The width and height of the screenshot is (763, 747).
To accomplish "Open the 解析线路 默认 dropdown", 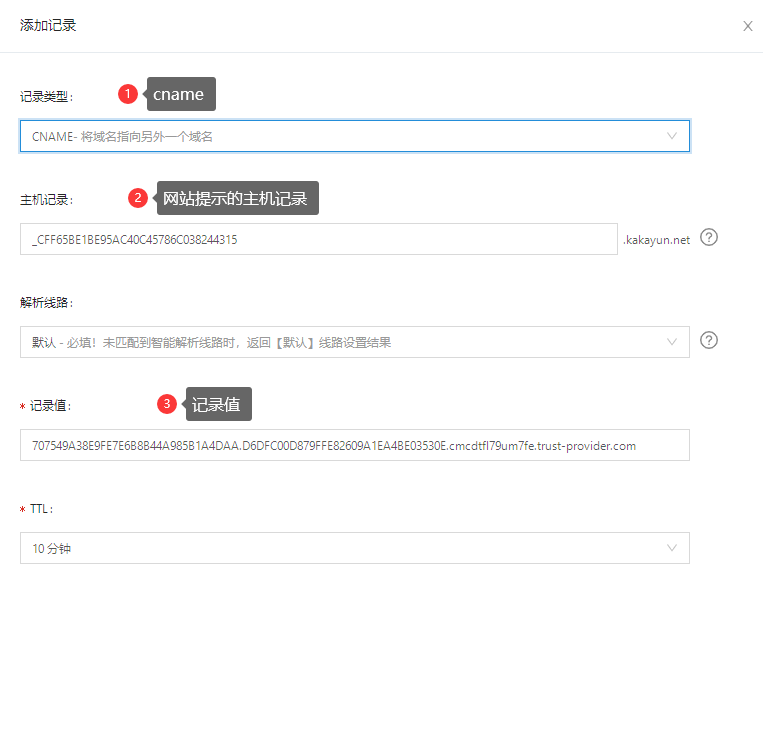I will click(355, 342).
